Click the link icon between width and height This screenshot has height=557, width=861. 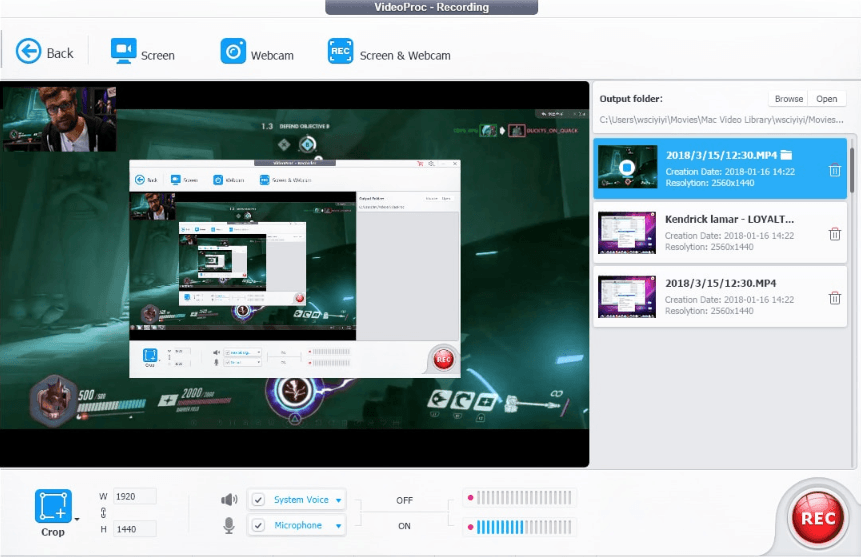[105, 513]
